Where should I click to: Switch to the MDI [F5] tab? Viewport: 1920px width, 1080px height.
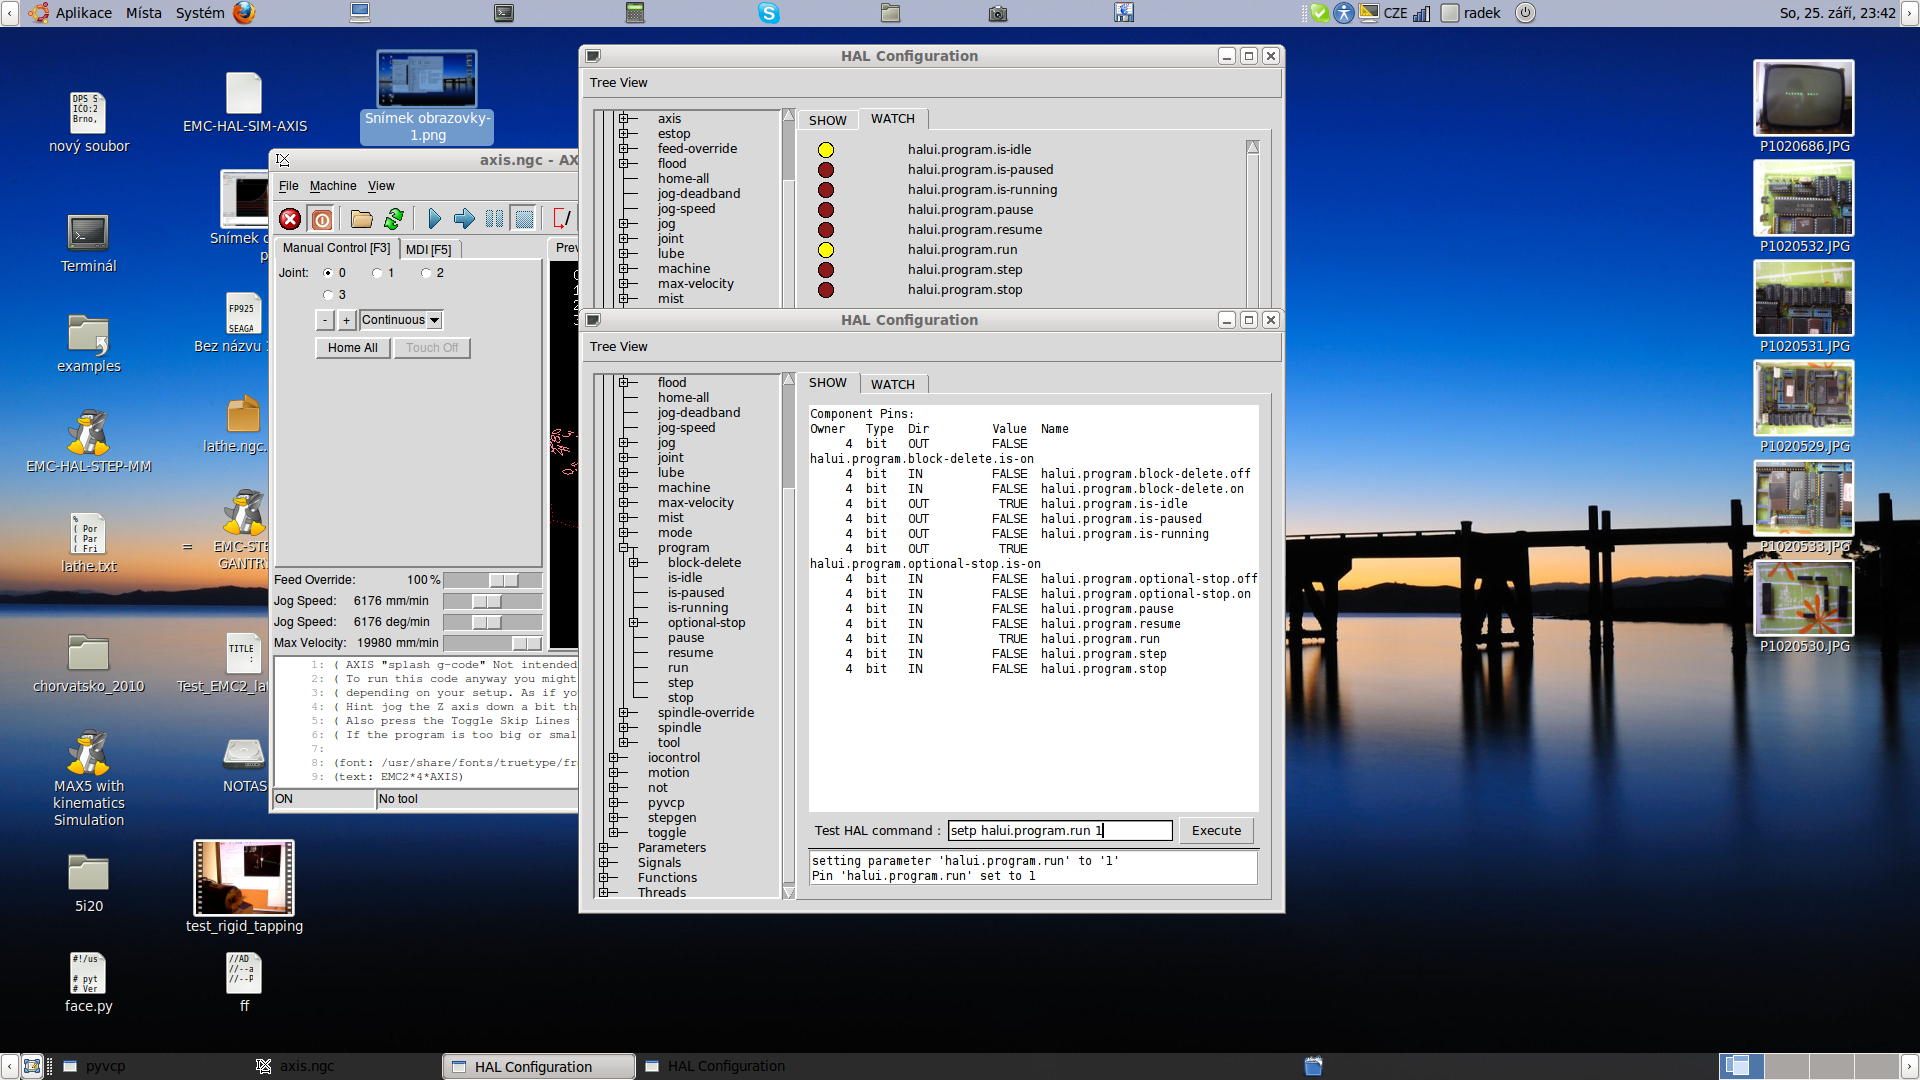428,249
